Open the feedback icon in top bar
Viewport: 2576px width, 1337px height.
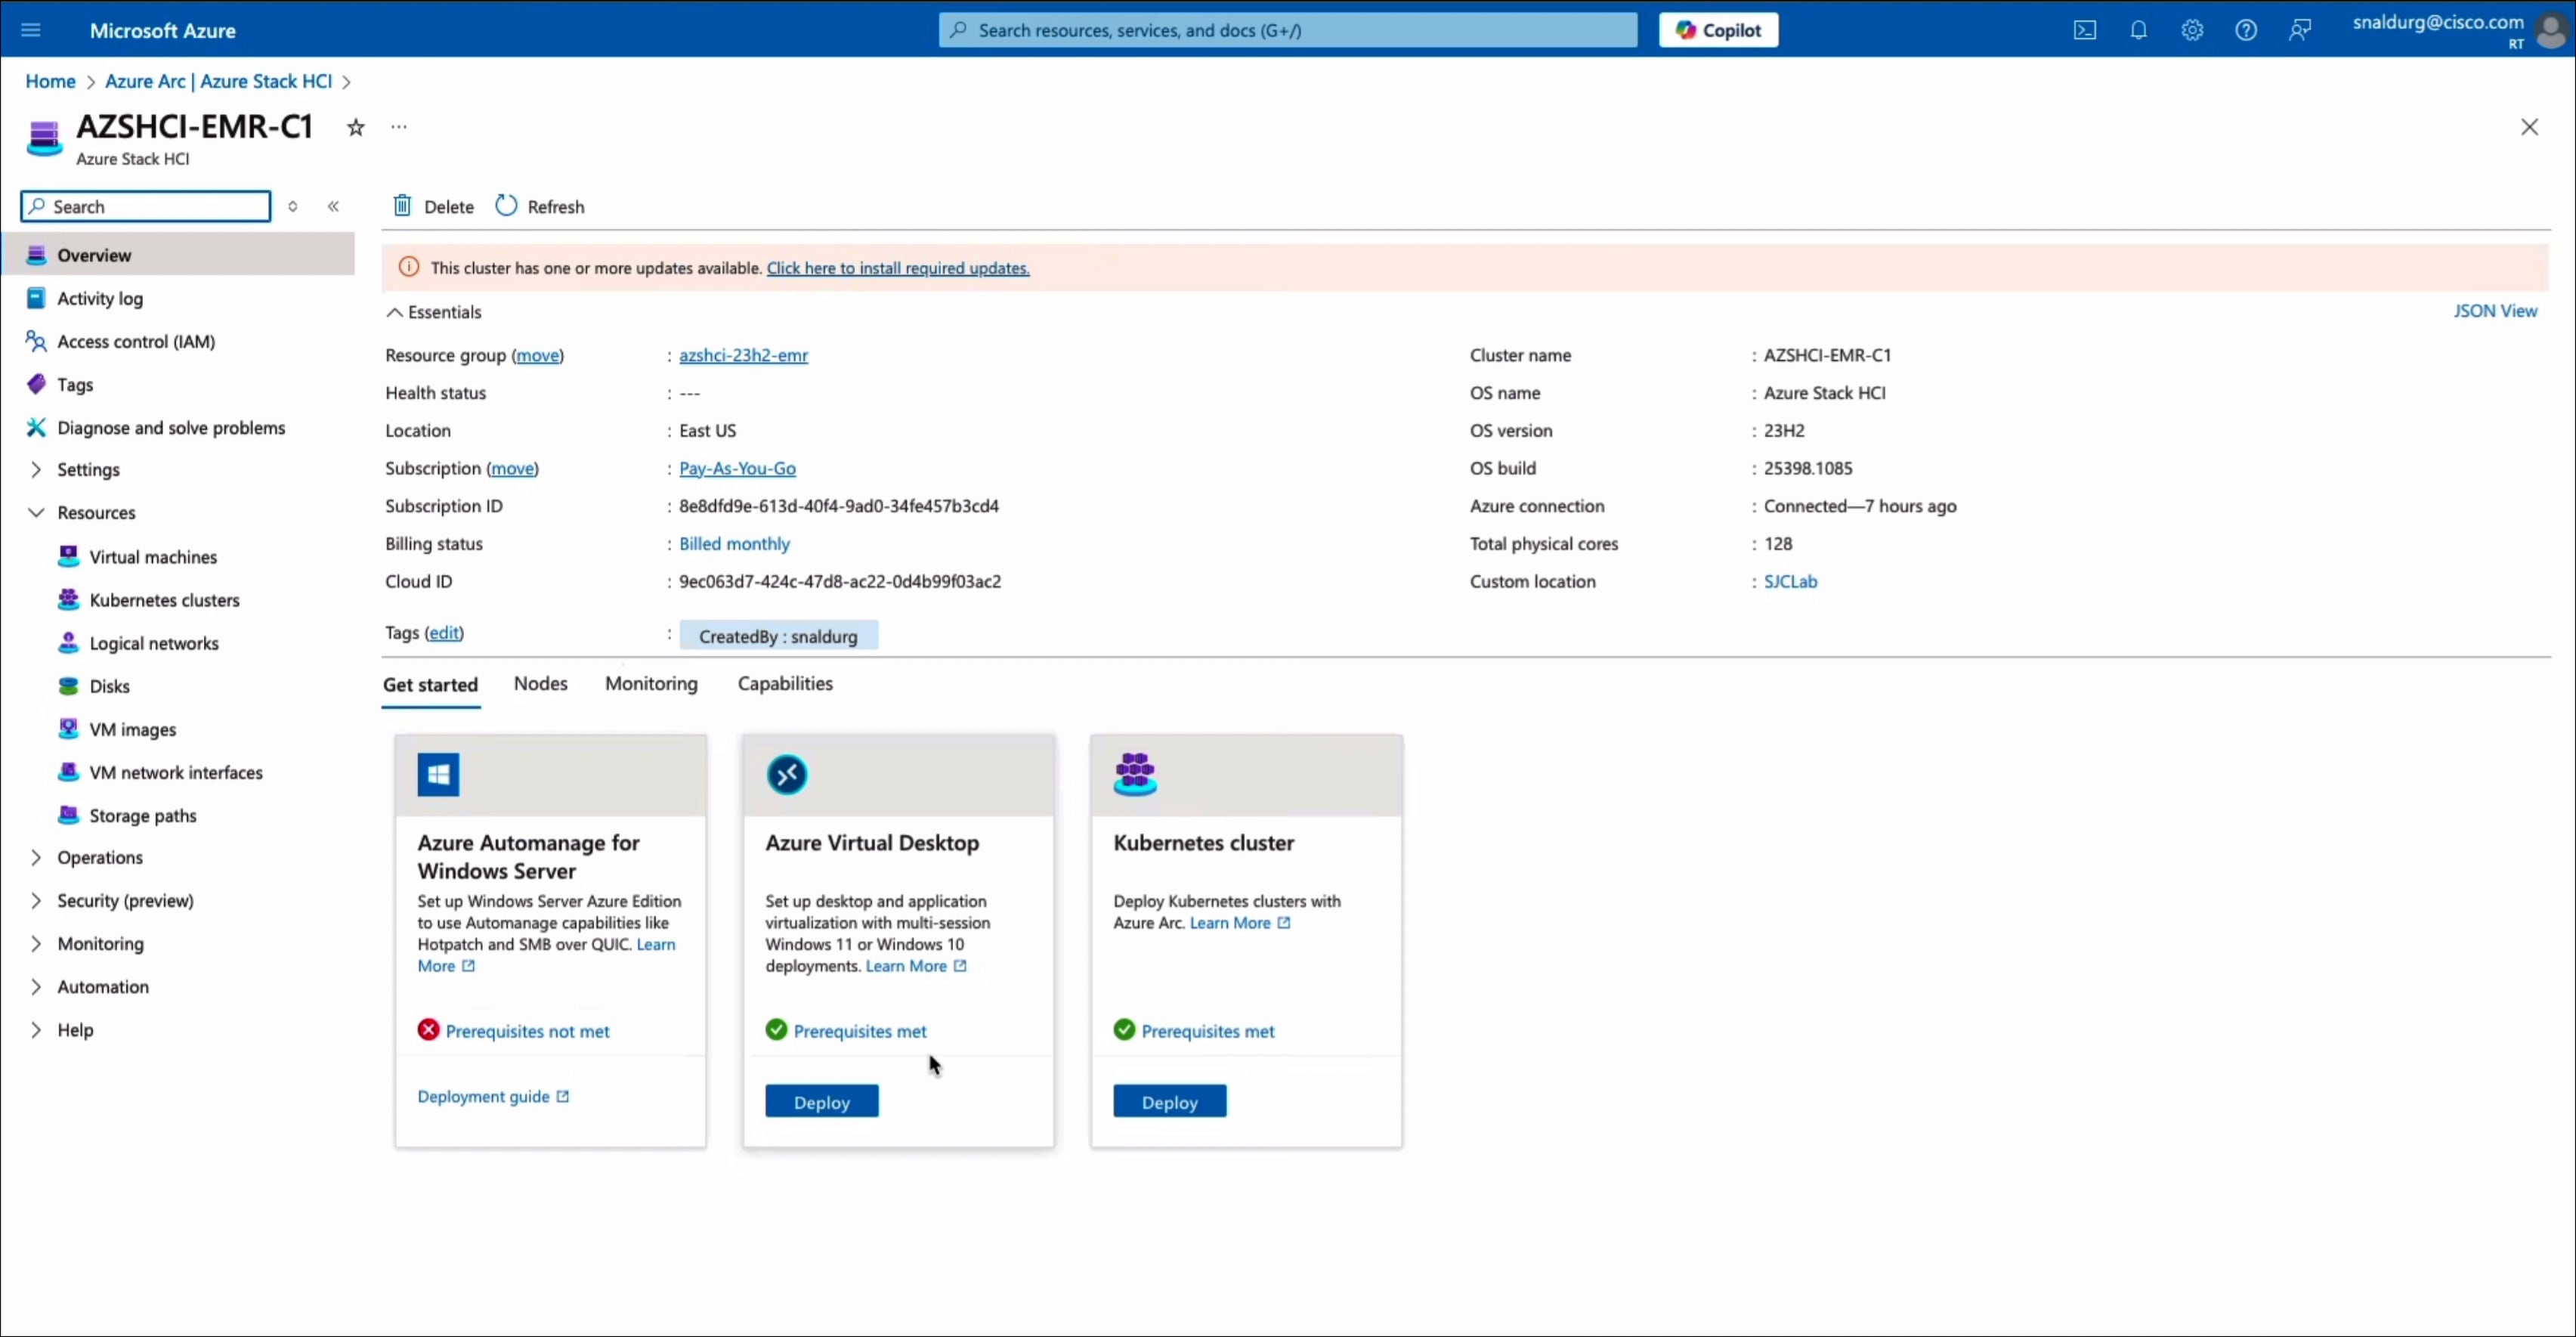[2300, 30]
